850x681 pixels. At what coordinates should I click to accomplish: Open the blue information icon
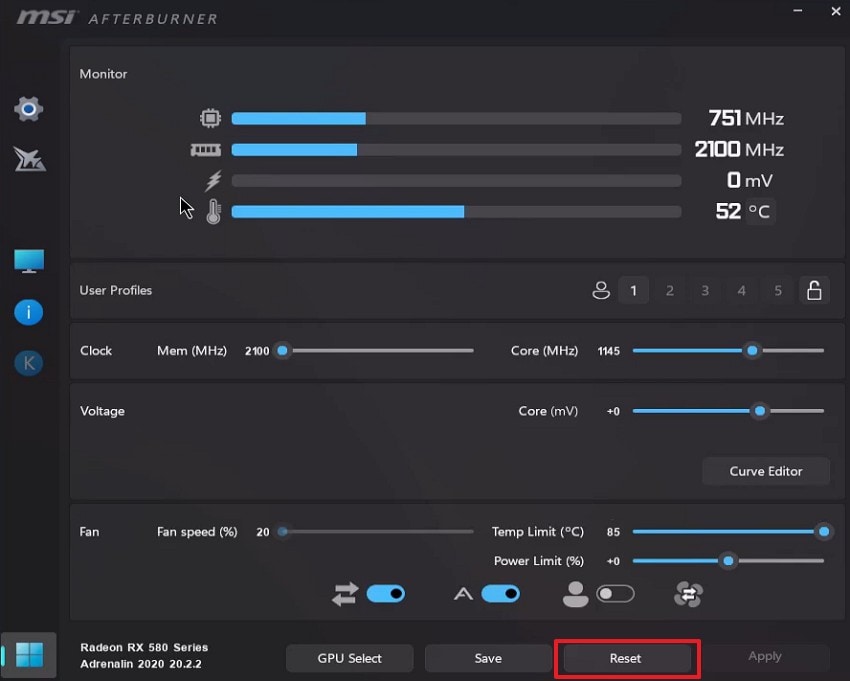pos(29,312)
